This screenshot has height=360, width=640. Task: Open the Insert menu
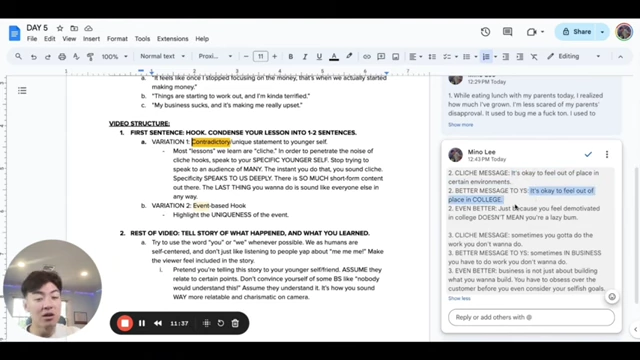(91, 39)
